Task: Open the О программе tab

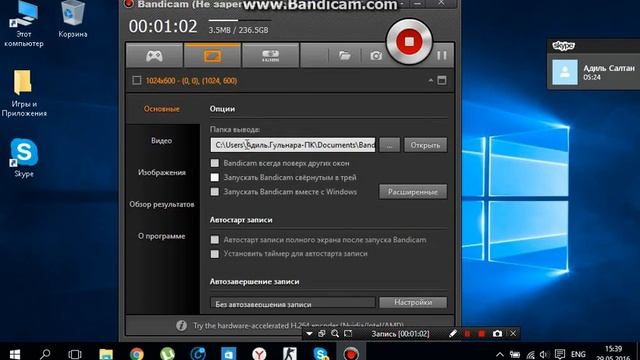Action: (x=162, y=236)
